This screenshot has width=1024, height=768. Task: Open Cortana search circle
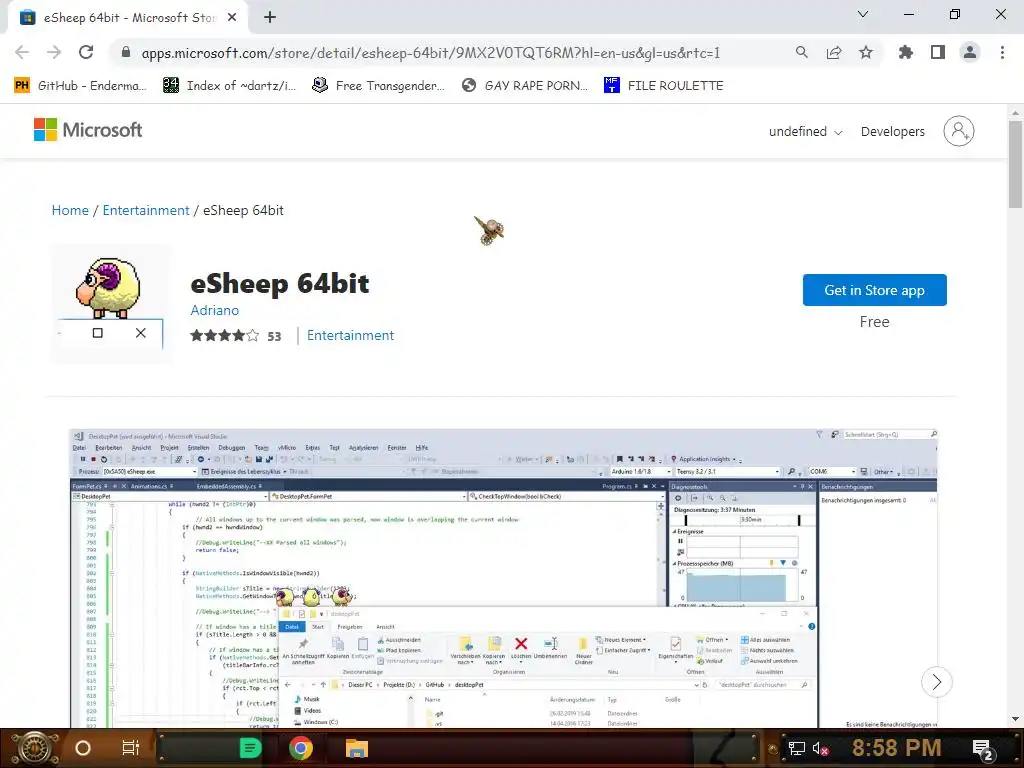(x=83, y=748)
